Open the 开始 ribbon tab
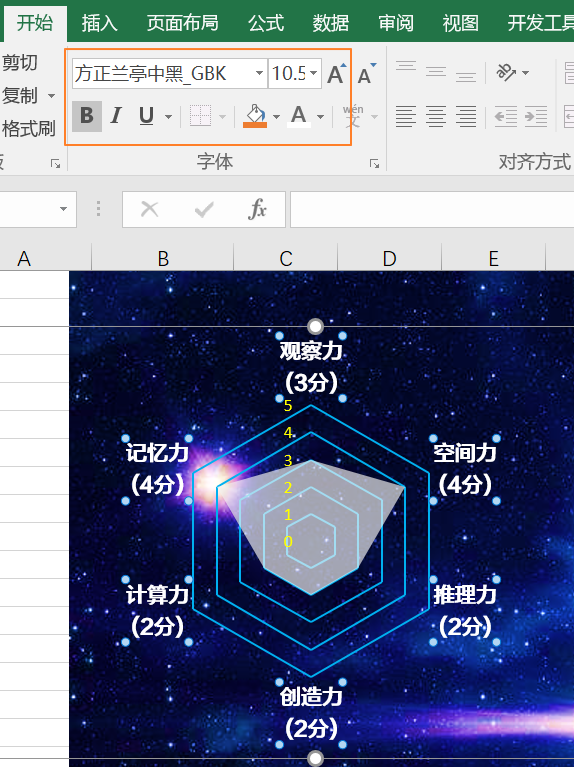The width and height of the screenshot is (574, 767). click(35, 23)
